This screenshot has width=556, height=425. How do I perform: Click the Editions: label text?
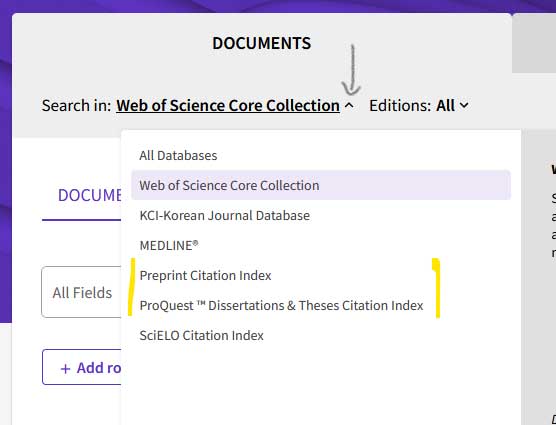(400, 106)
